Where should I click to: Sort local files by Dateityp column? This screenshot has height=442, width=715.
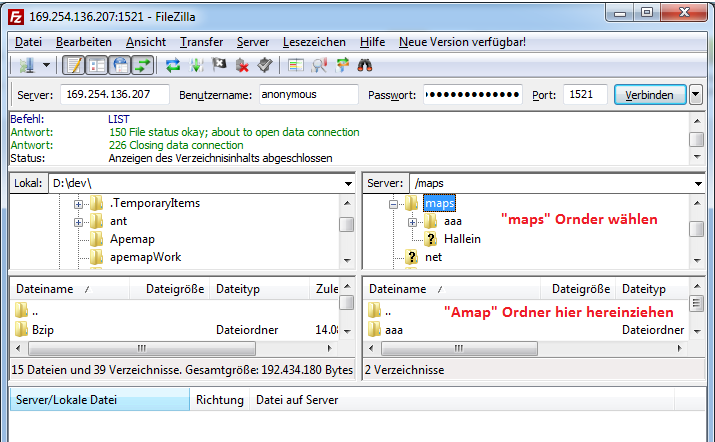pos(260,289)
